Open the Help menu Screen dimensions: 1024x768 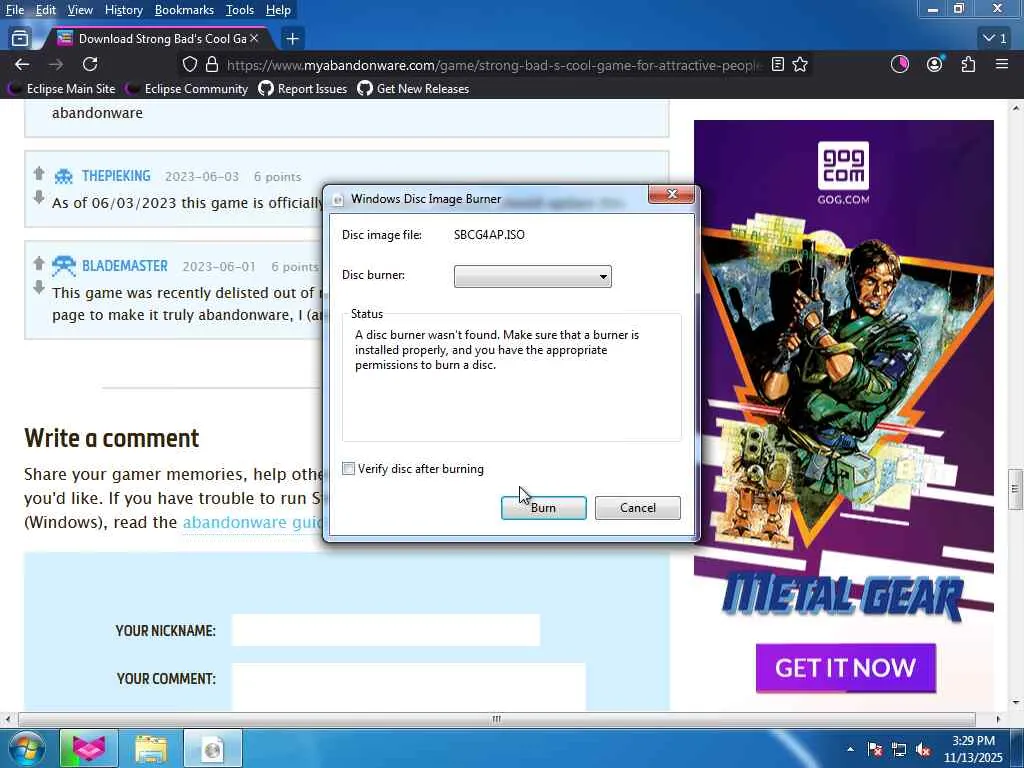point(278,10)
